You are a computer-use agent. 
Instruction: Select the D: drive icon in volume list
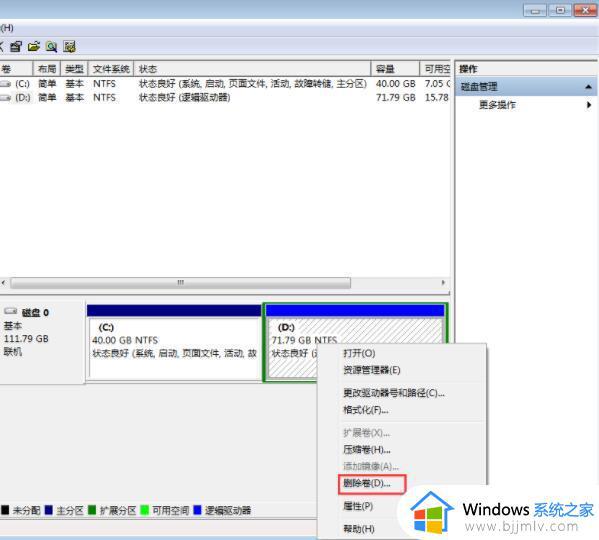pyautogui.click(x=5, y=98)
